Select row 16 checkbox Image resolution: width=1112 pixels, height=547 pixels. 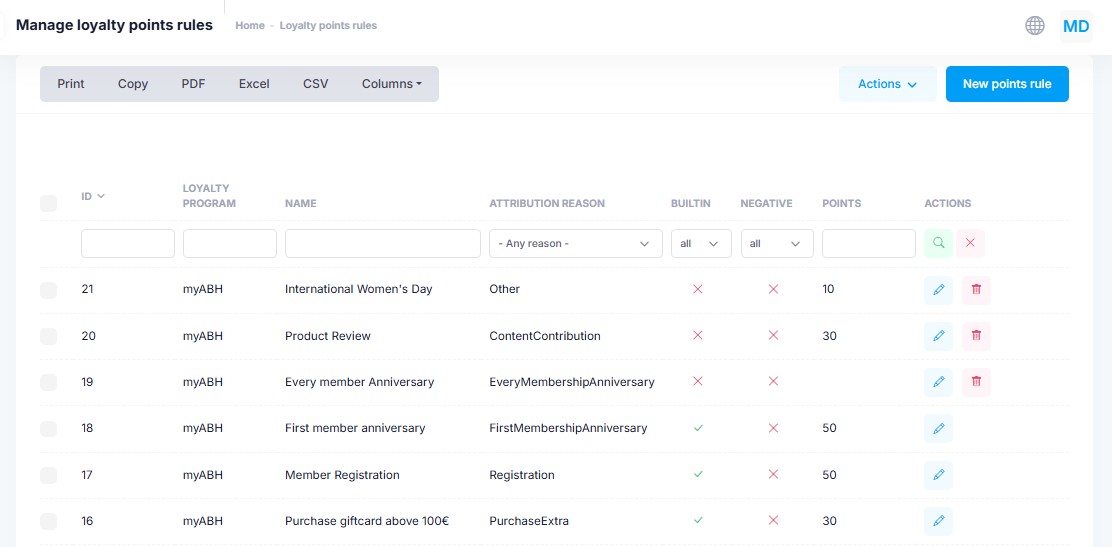(x=48, y=521)
